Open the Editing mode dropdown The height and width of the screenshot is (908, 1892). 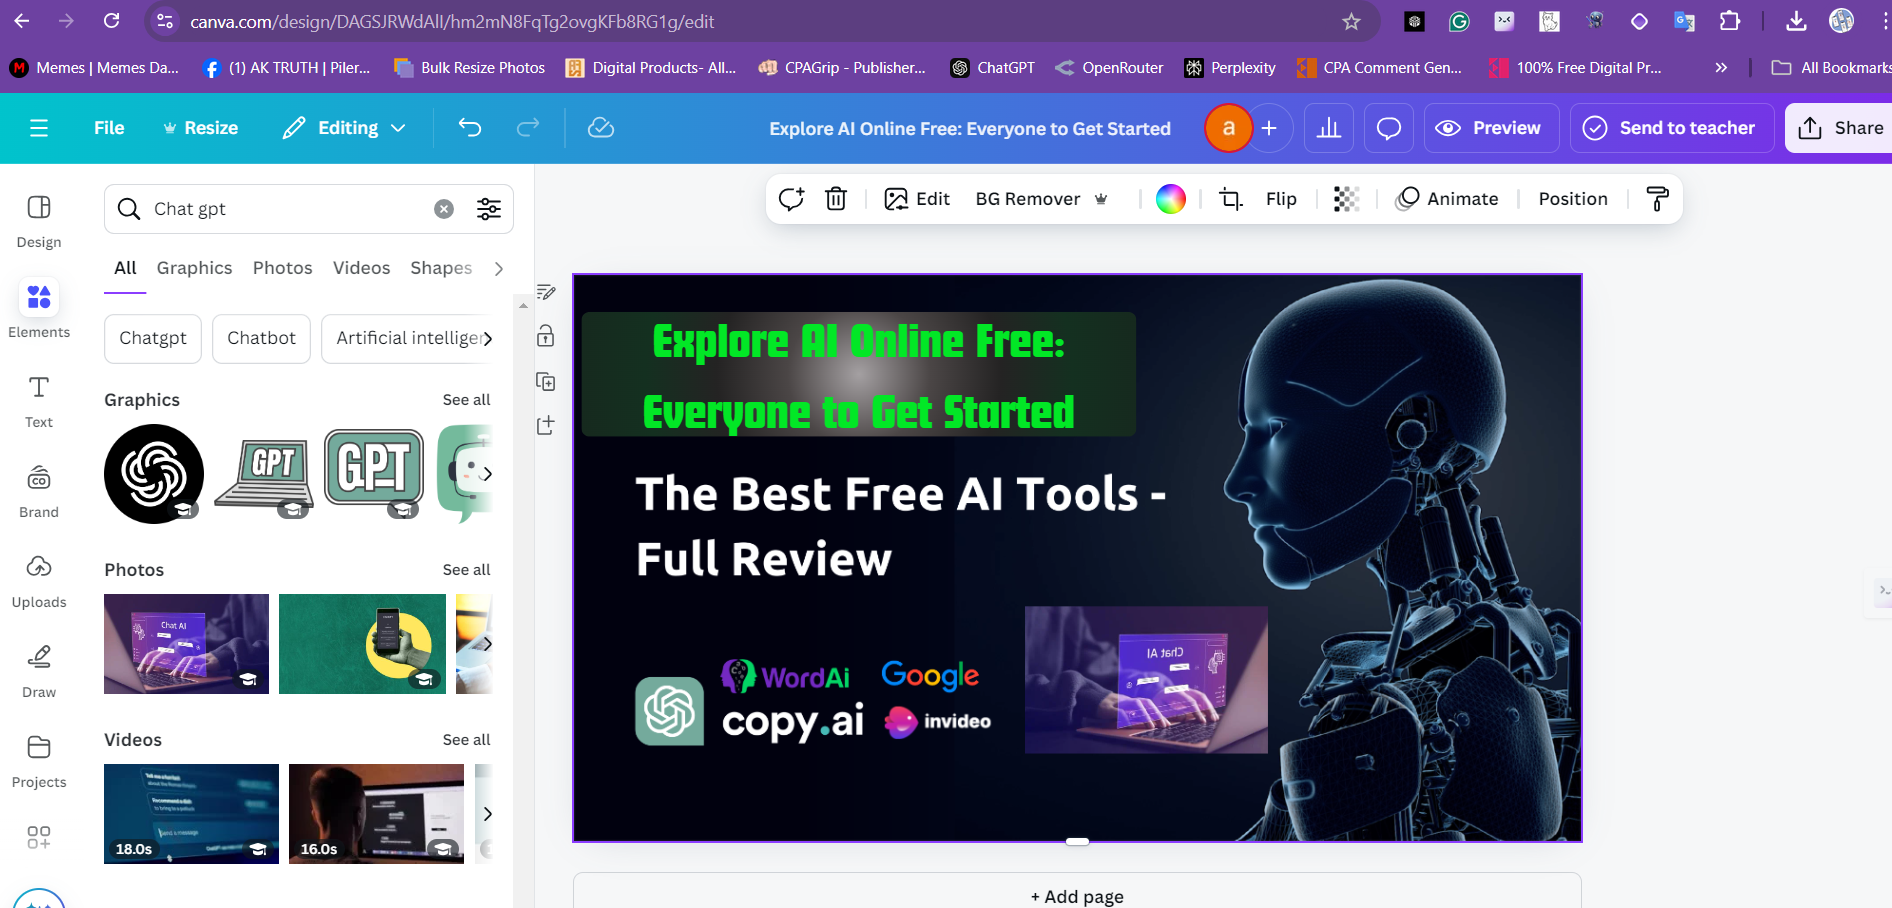pos(344,128)
